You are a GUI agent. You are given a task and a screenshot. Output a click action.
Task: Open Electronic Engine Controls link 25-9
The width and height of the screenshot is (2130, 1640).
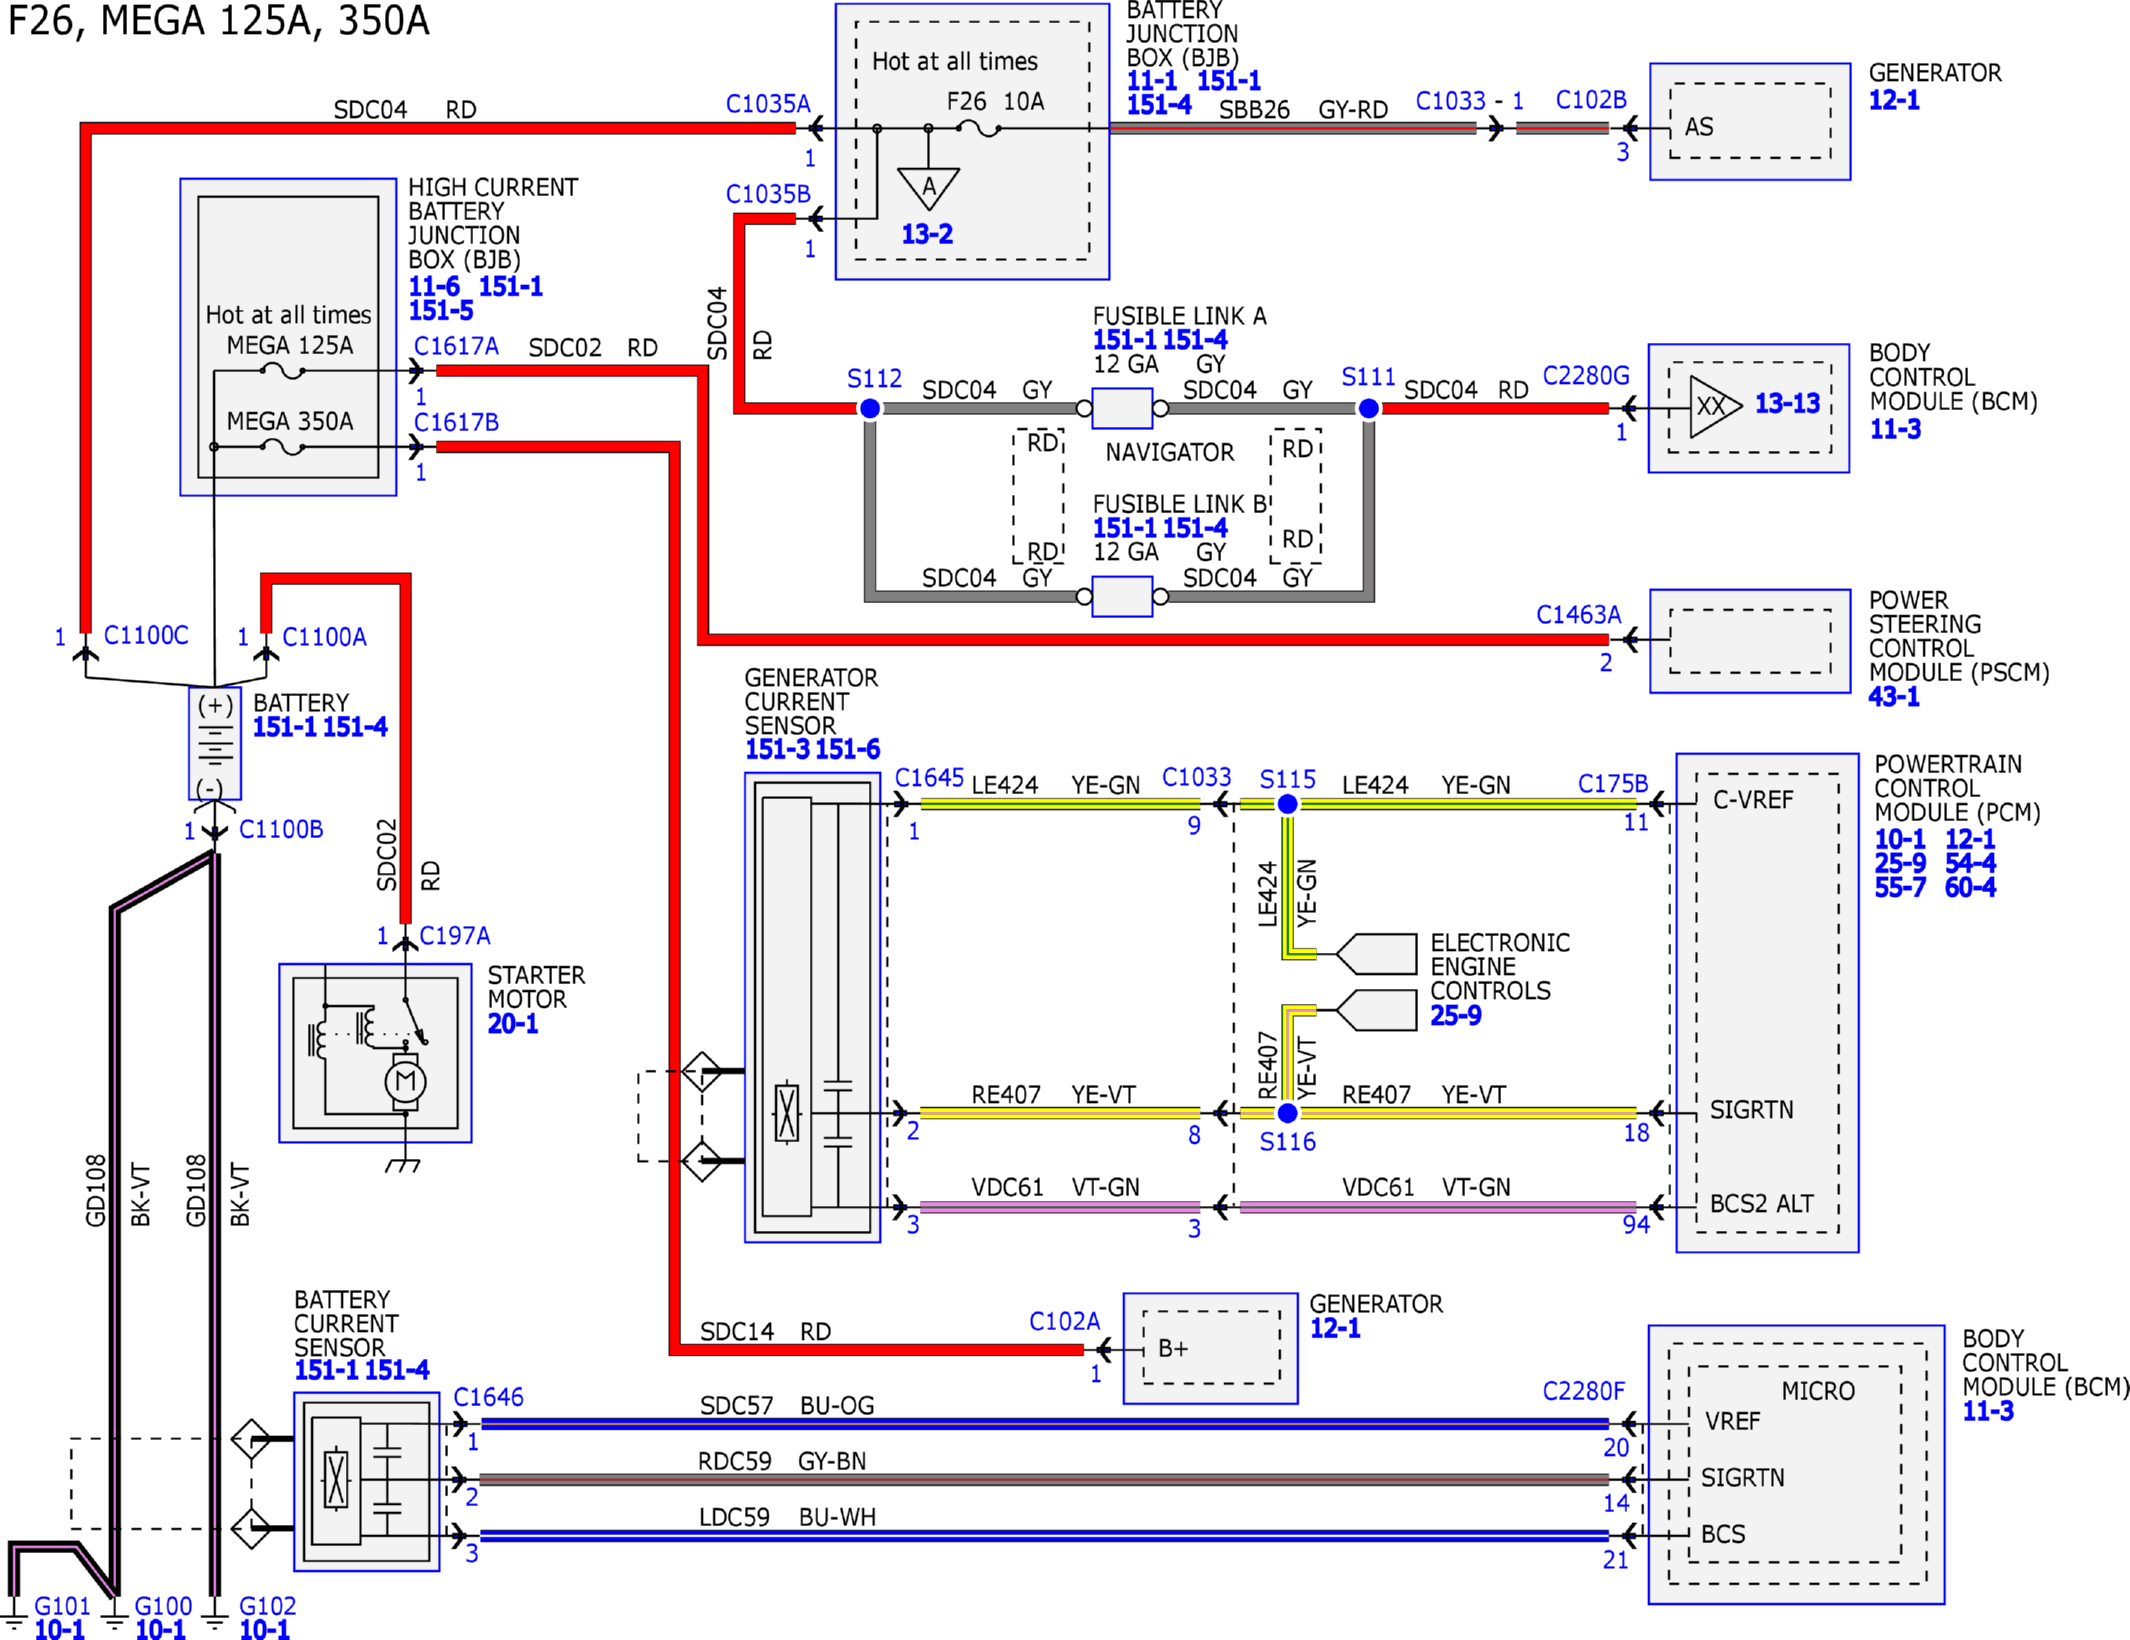(x=1455, y=1015)
